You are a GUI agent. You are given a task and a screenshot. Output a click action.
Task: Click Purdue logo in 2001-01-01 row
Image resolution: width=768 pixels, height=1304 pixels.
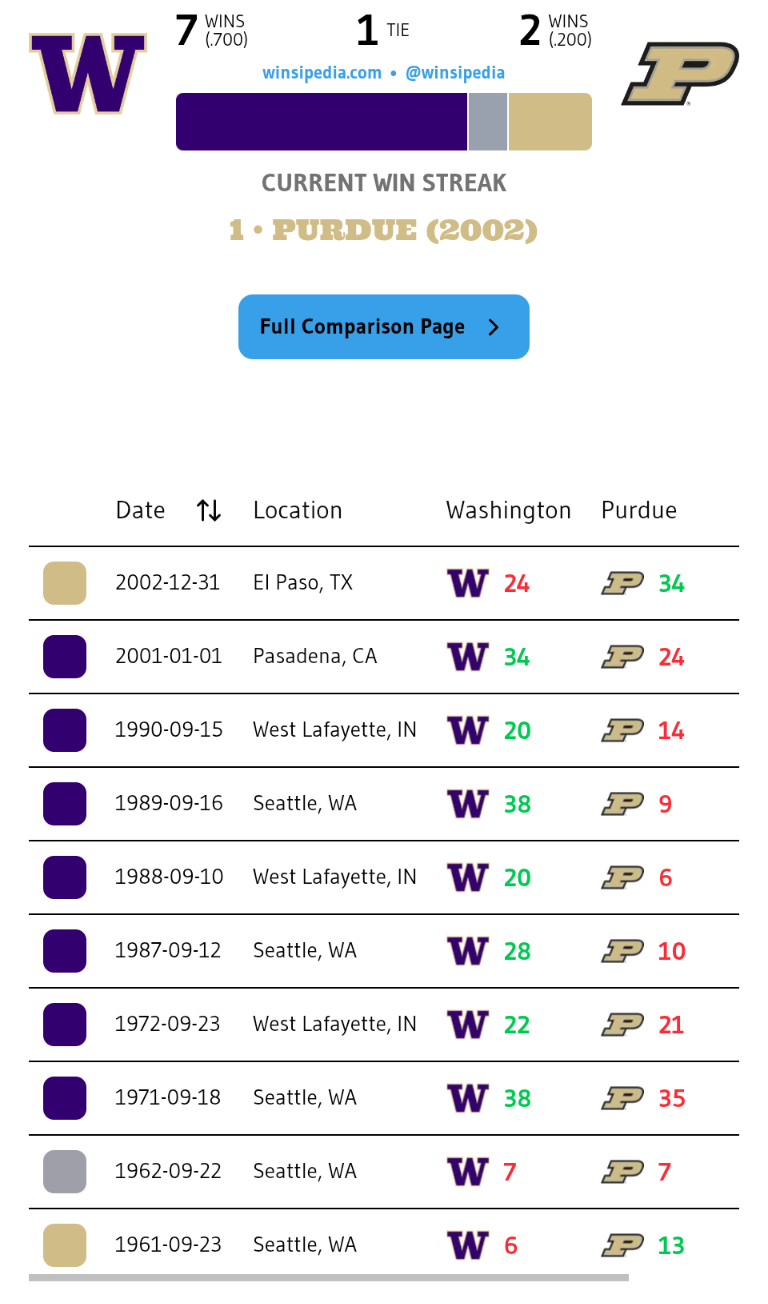pos(622,657)
